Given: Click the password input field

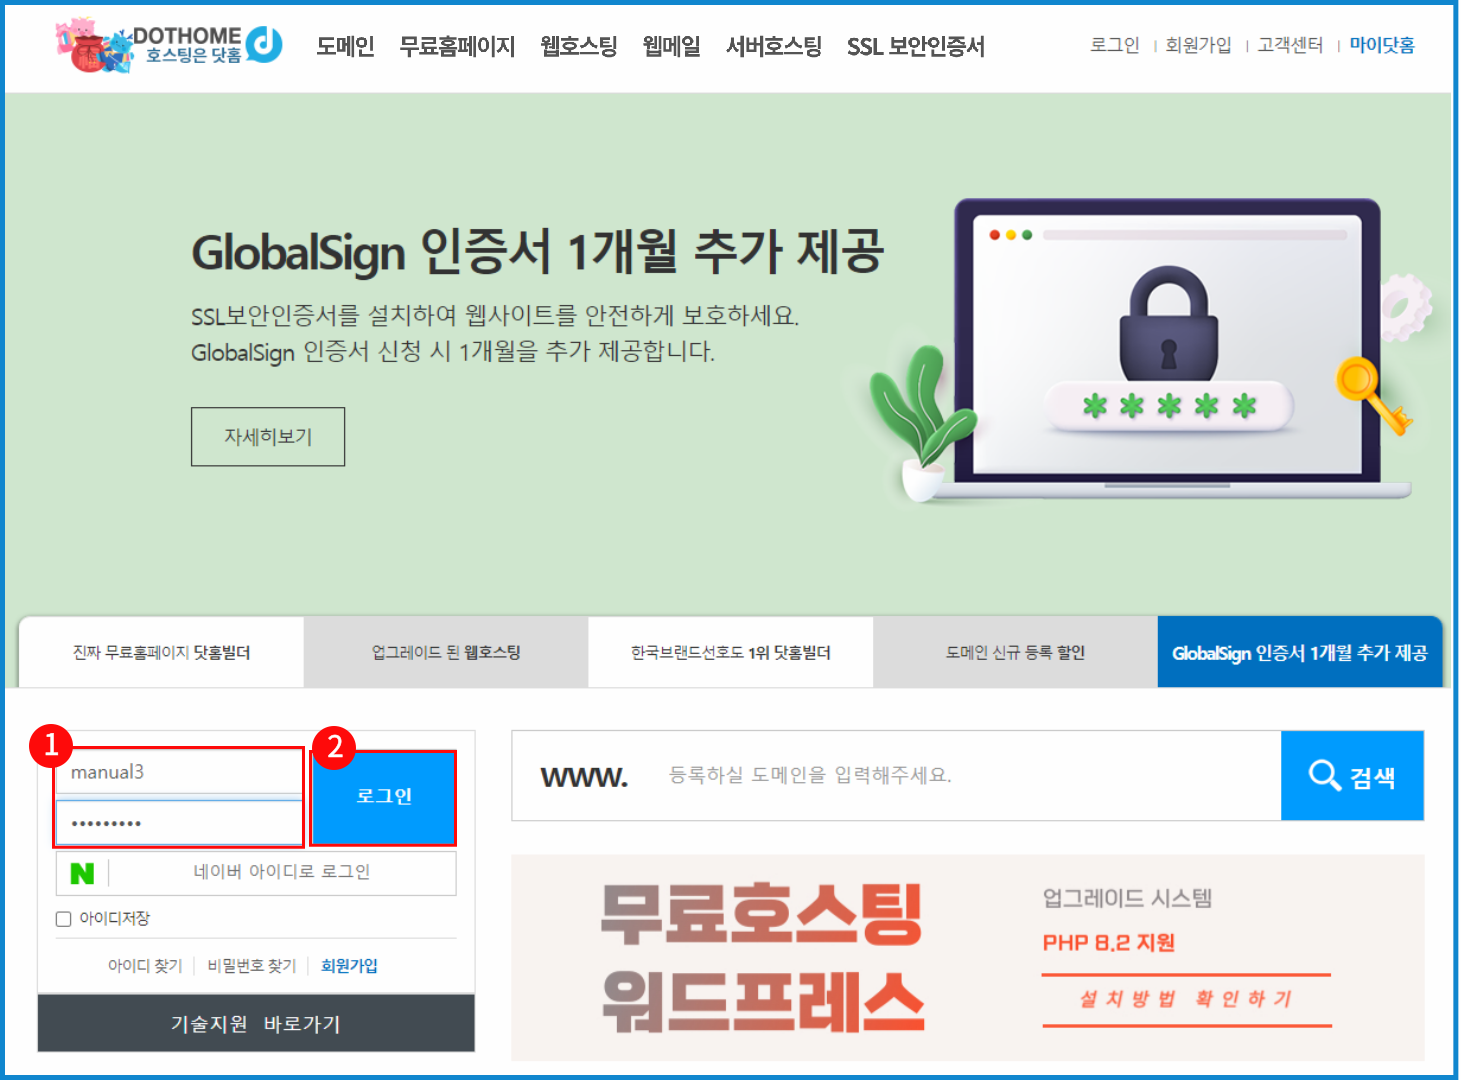Looking at the screenshot, I should tap(179, 823).
